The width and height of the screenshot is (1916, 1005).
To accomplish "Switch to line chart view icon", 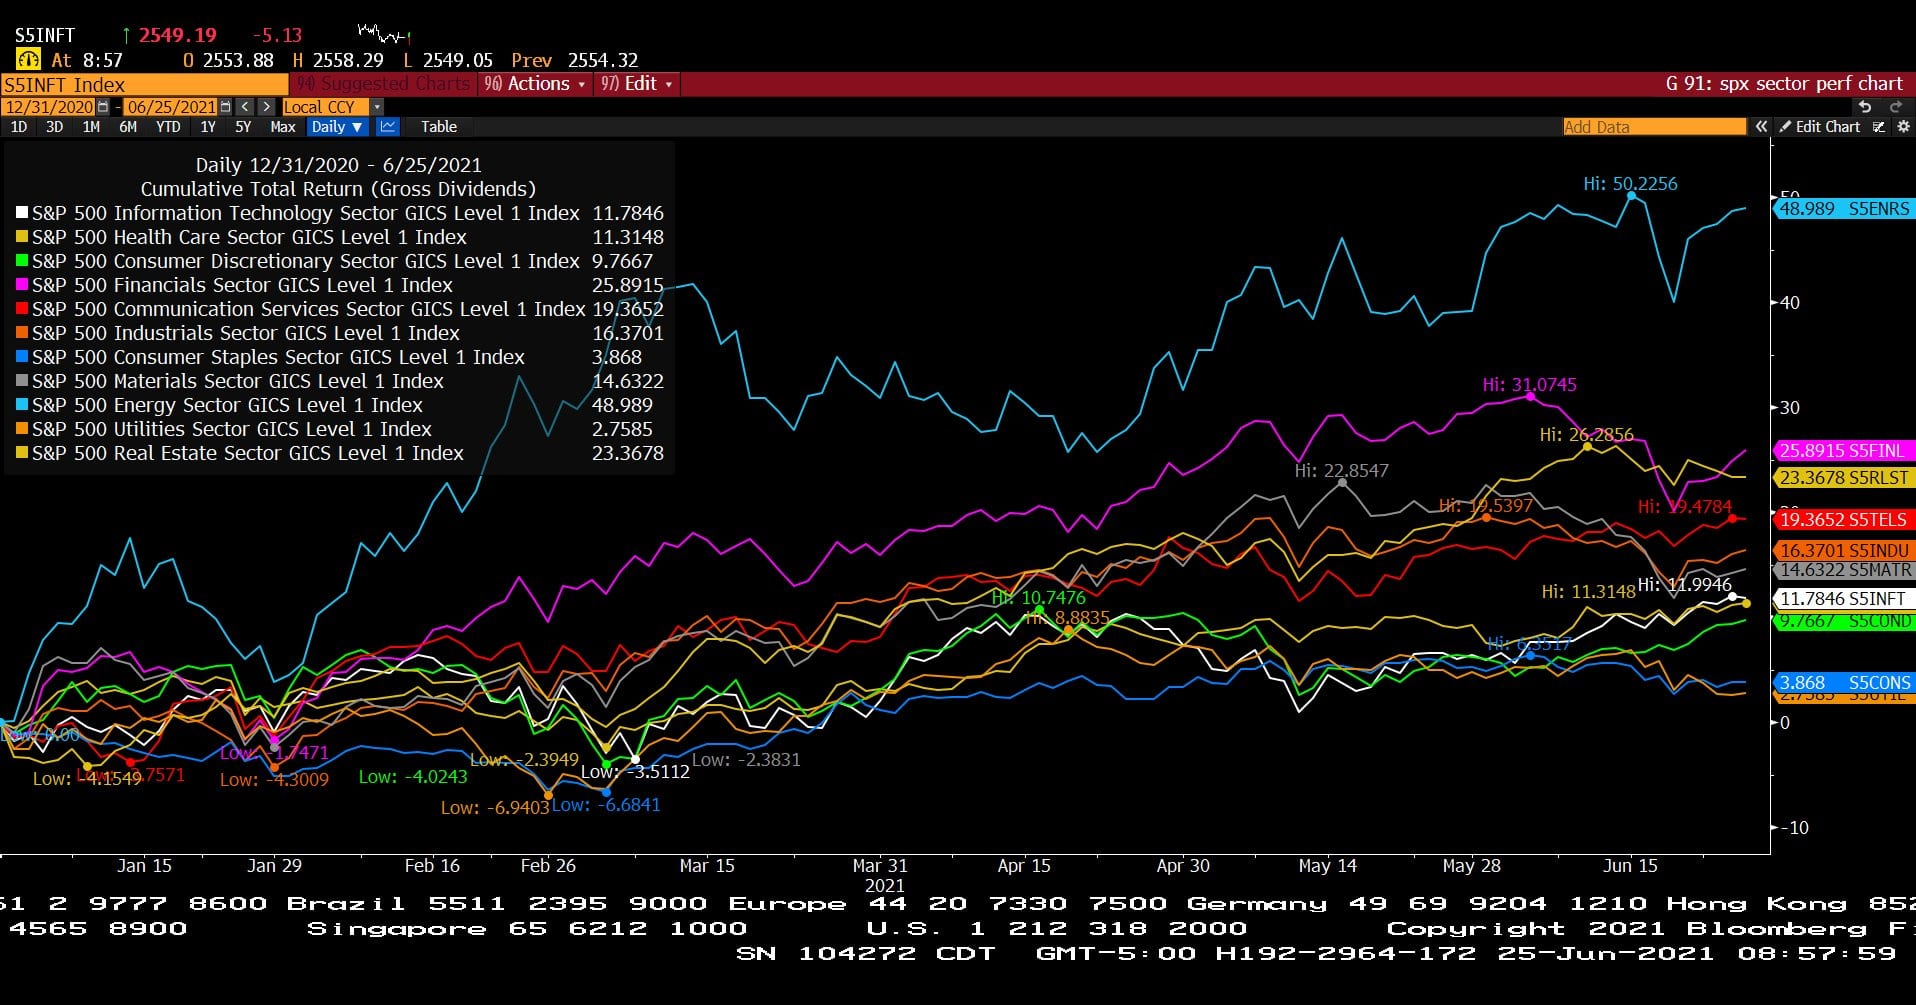I will click(387, 127).
